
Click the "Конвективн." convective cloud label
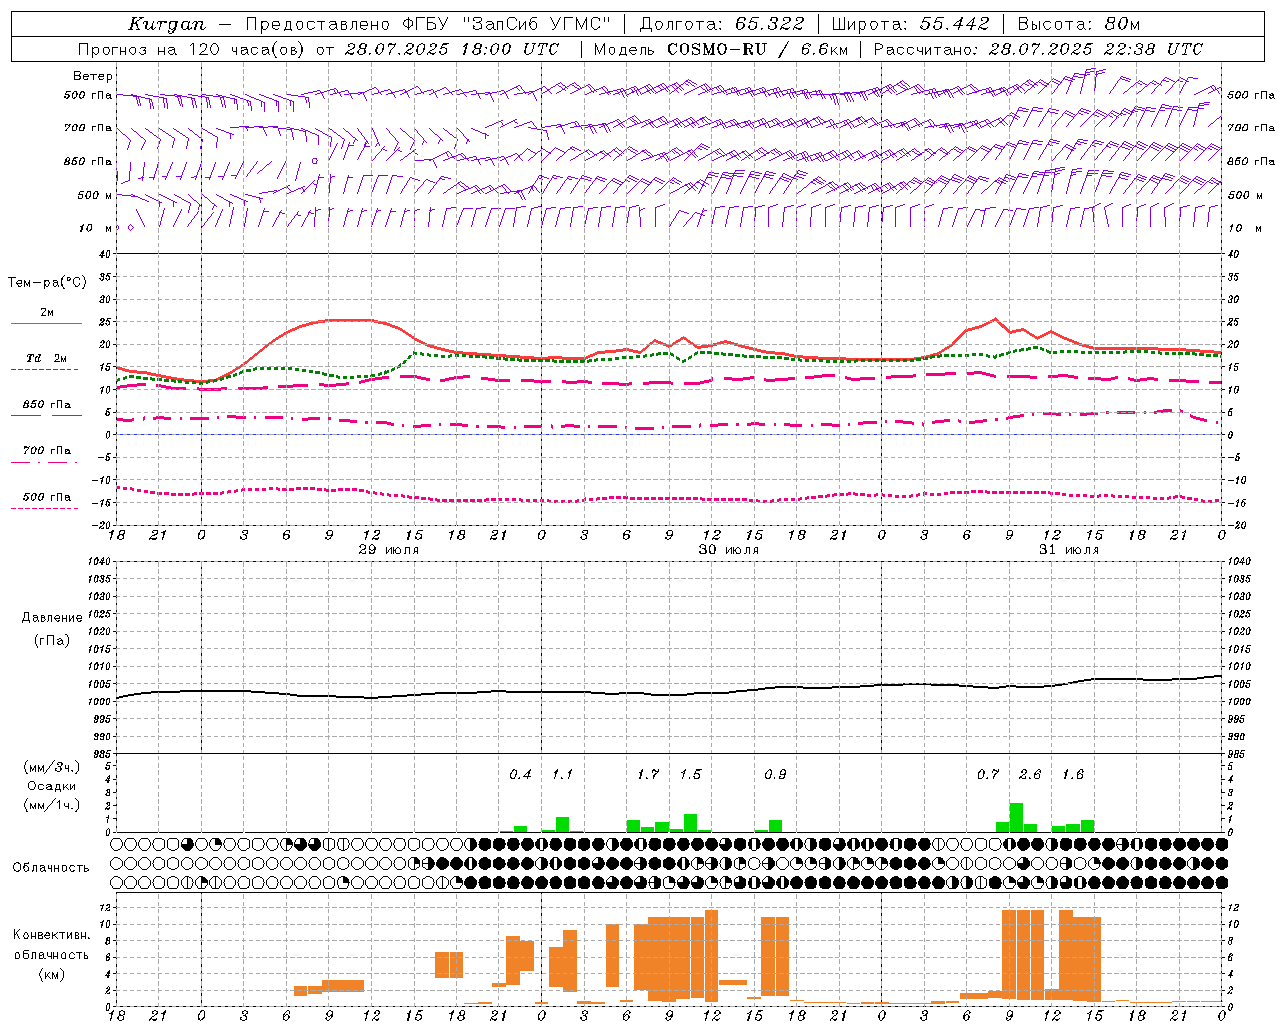(51, 935)
